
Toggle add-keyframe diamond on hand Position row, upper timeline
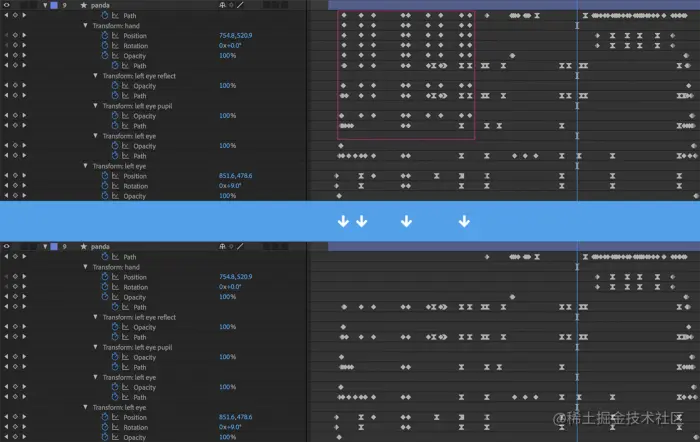pyautogui.click(x=15, y=35)
